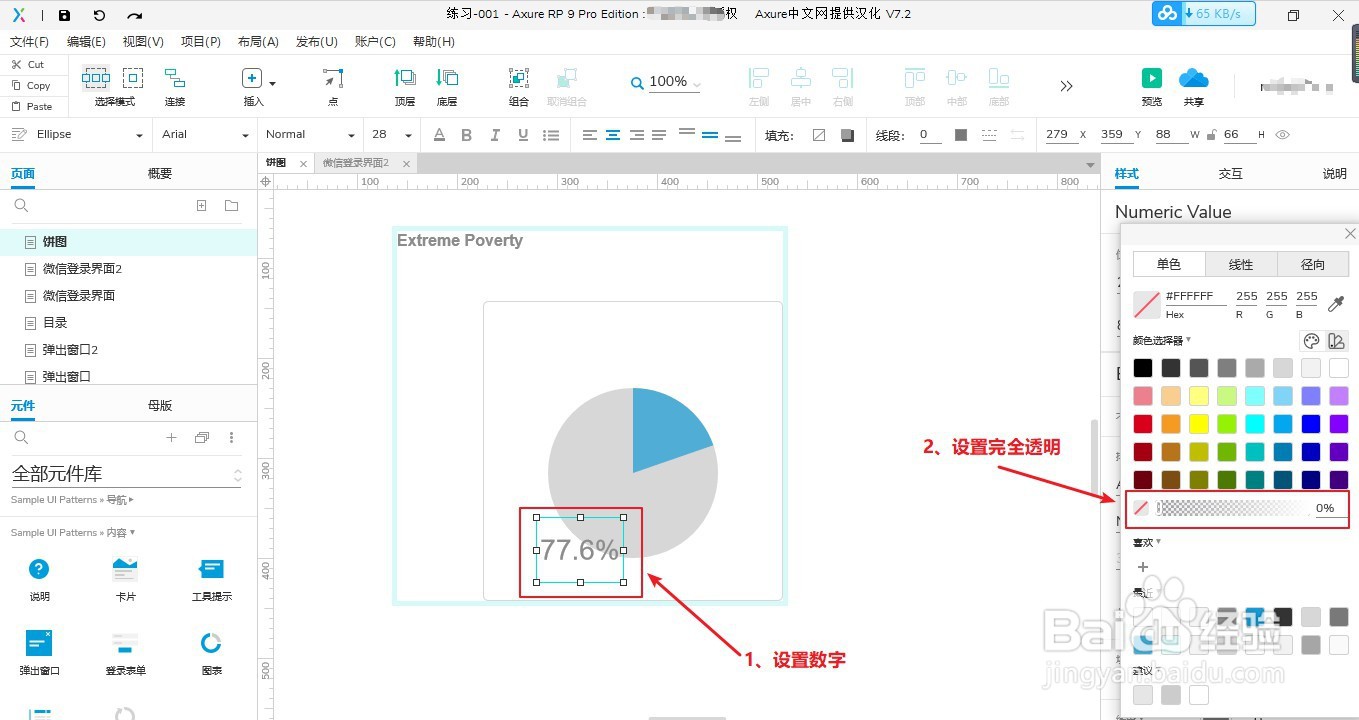This screenshot has height=720, width=1359.
Task: Open the line color swatch
Action: [961, 135]
